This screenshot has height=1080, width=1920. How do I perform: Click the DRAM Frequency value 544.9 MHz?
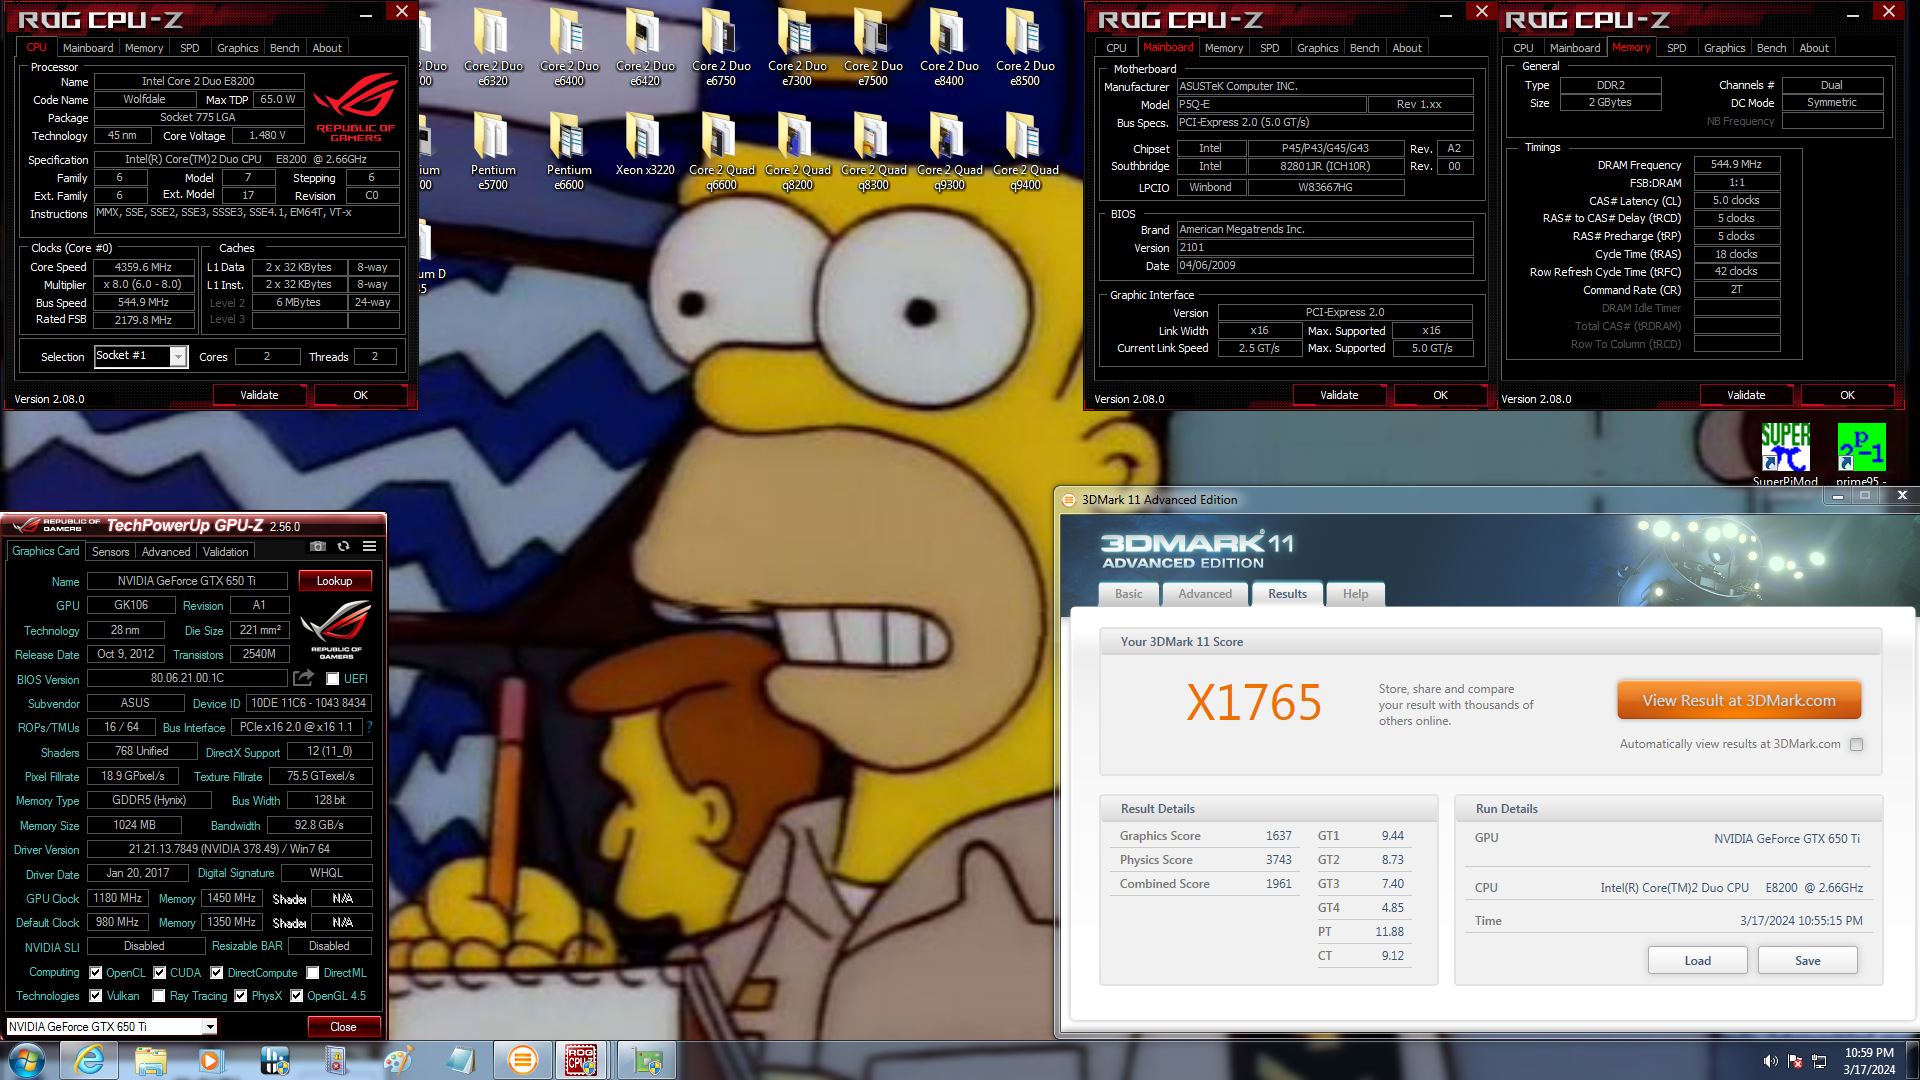pos(1737,164)
